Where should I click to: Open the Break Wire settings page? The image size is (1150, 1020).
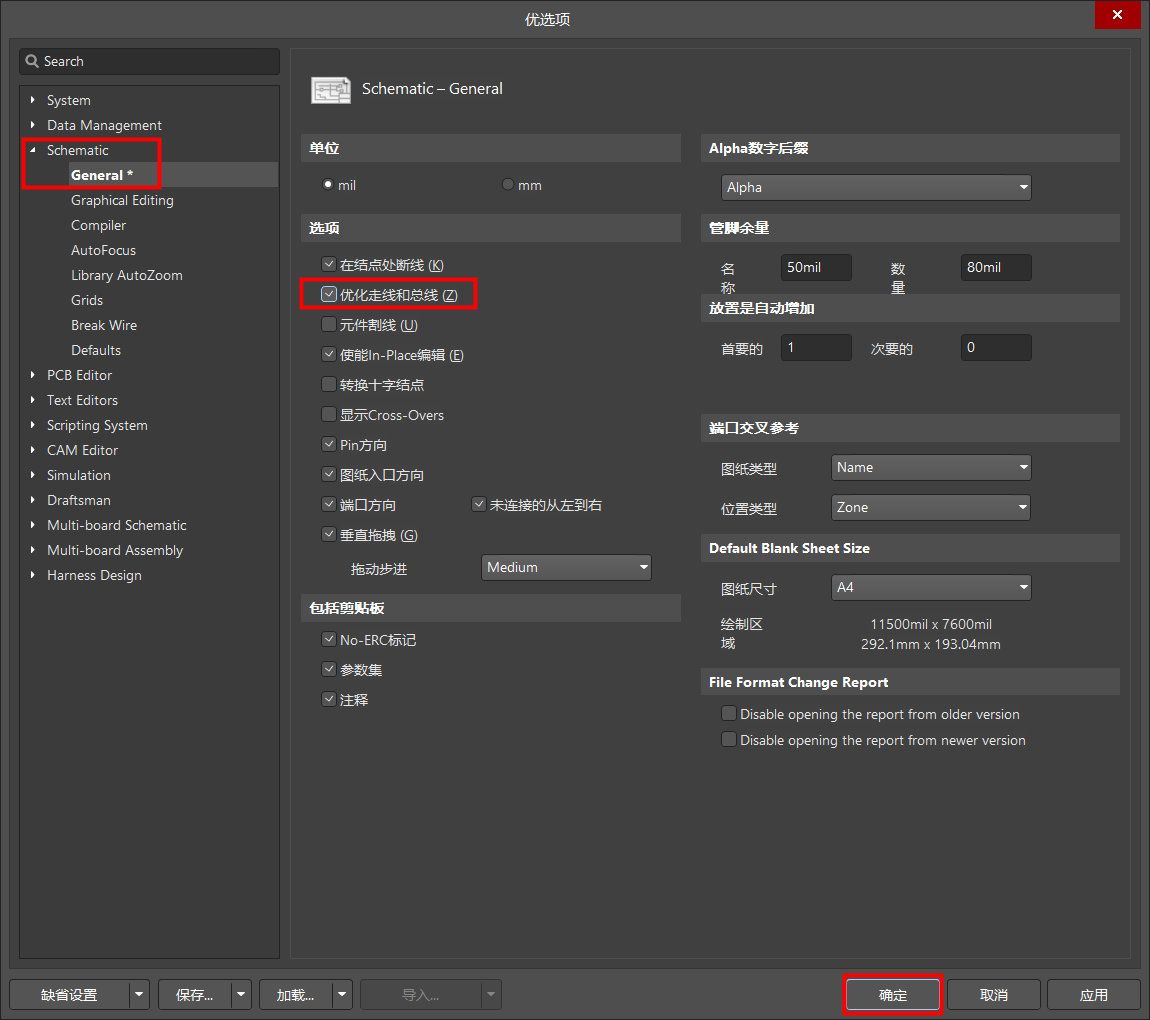104,325
